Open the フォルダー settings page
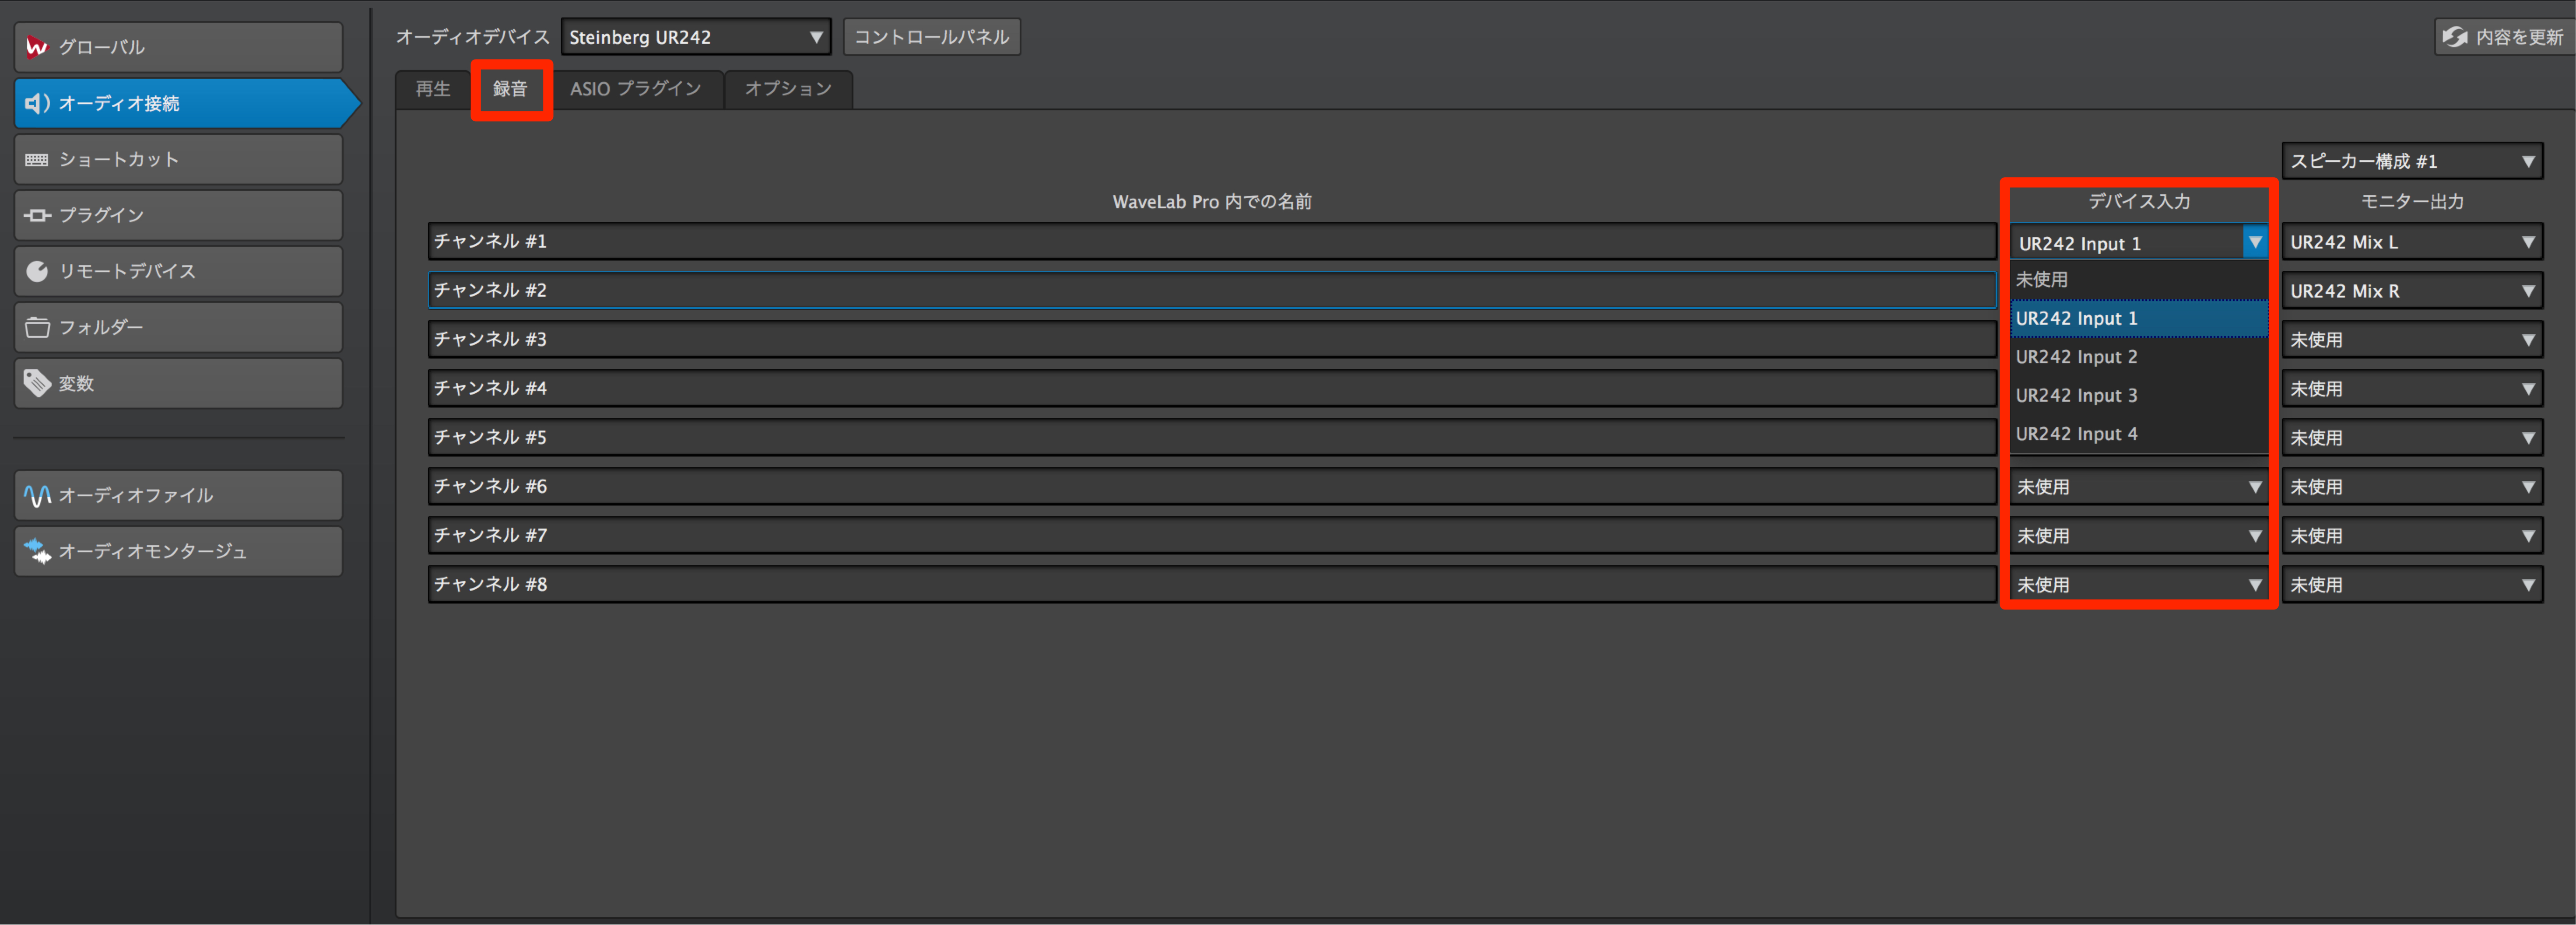 [178, 327]
